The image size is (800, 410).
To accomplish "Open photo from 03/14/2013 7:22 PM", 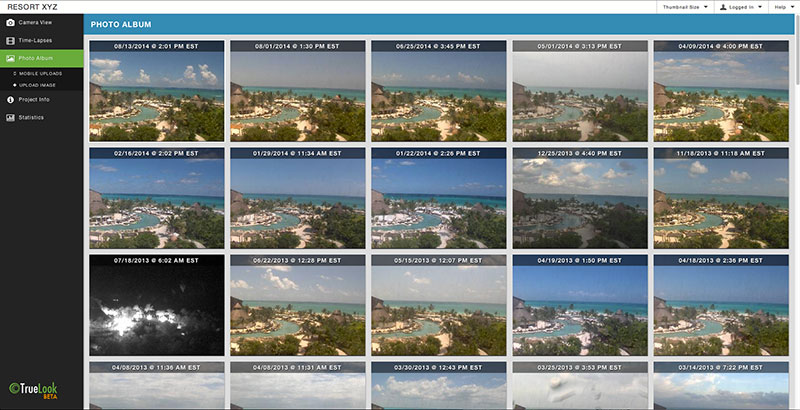I will pyautogui.click(x=721, y=386).
